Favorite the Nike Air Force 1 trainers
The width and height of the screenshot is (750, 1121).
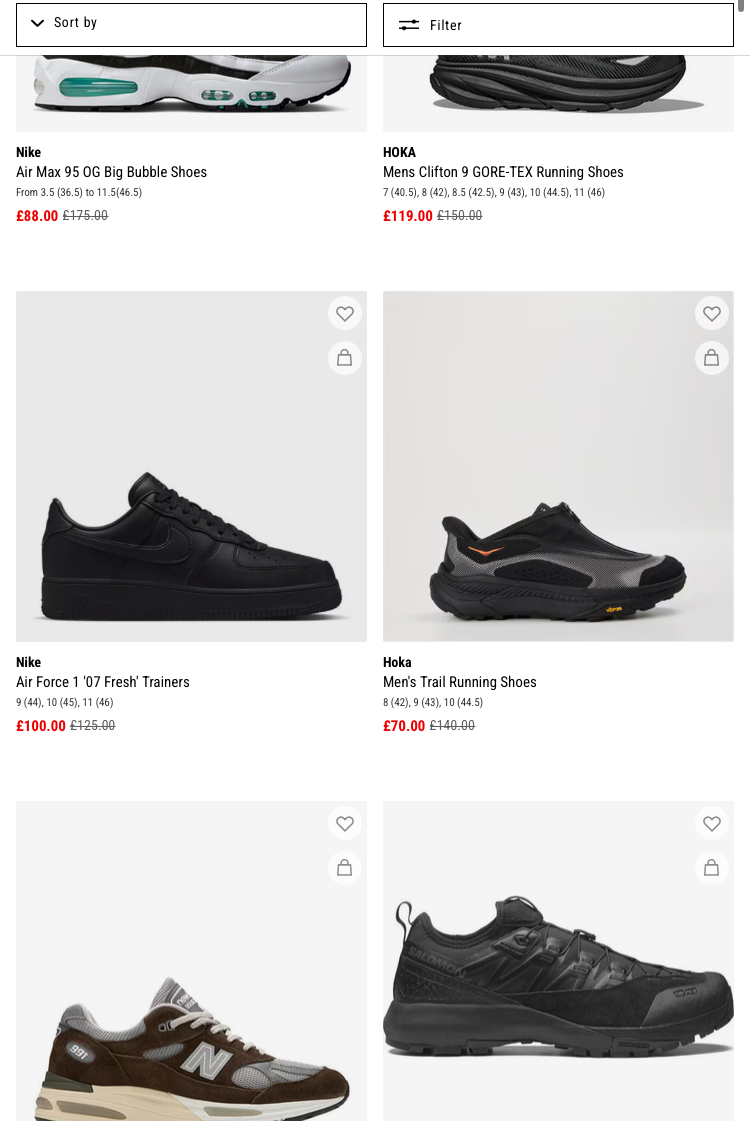pos(345,314)
